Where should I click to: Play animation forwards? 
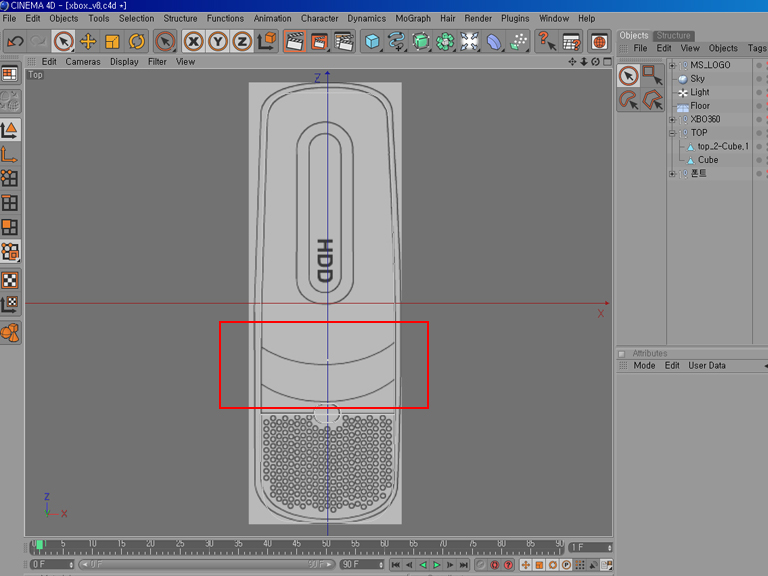(x=436, y=565)
